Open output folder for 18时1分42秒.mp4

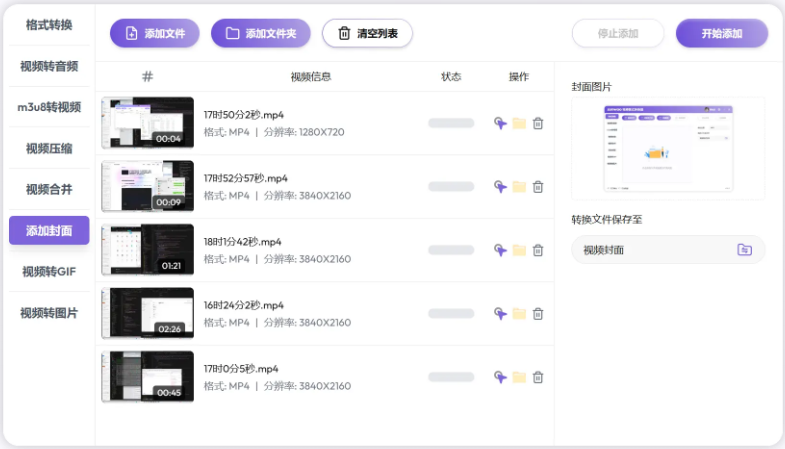pyautogui.click(x=519, y=250)
